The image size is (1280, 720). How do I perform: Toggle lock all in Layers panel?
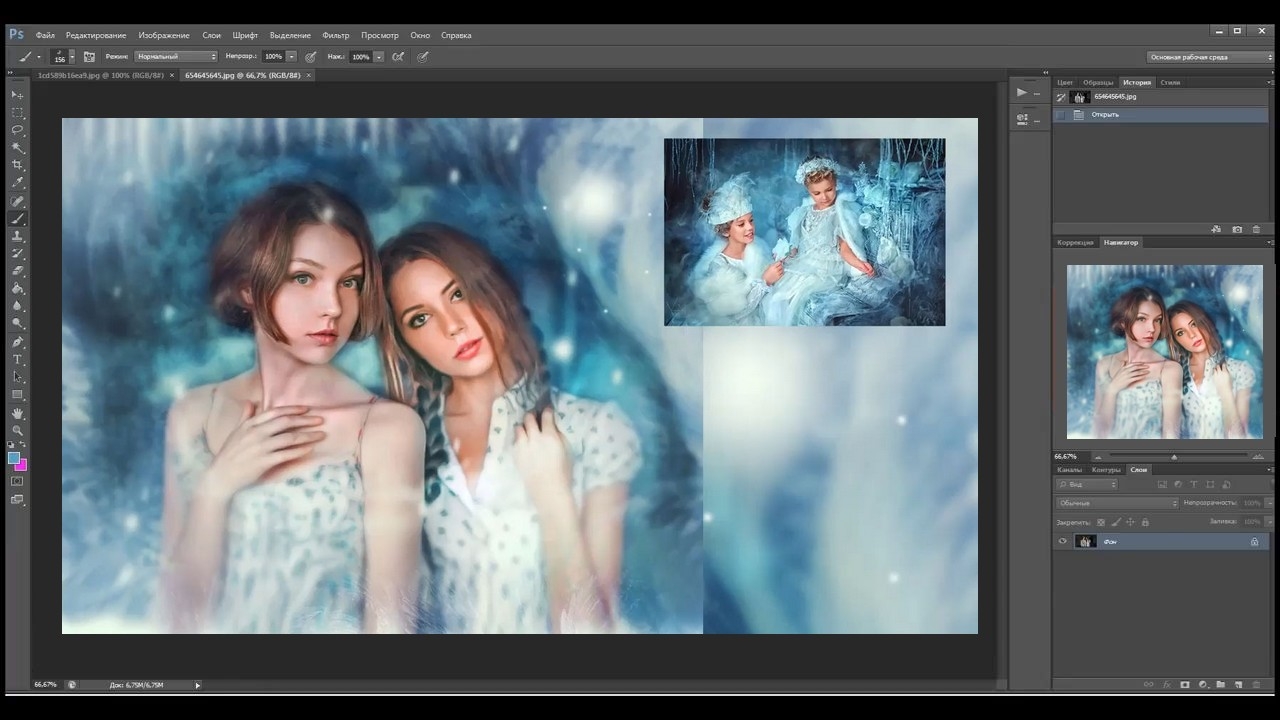pos(1145,522)
